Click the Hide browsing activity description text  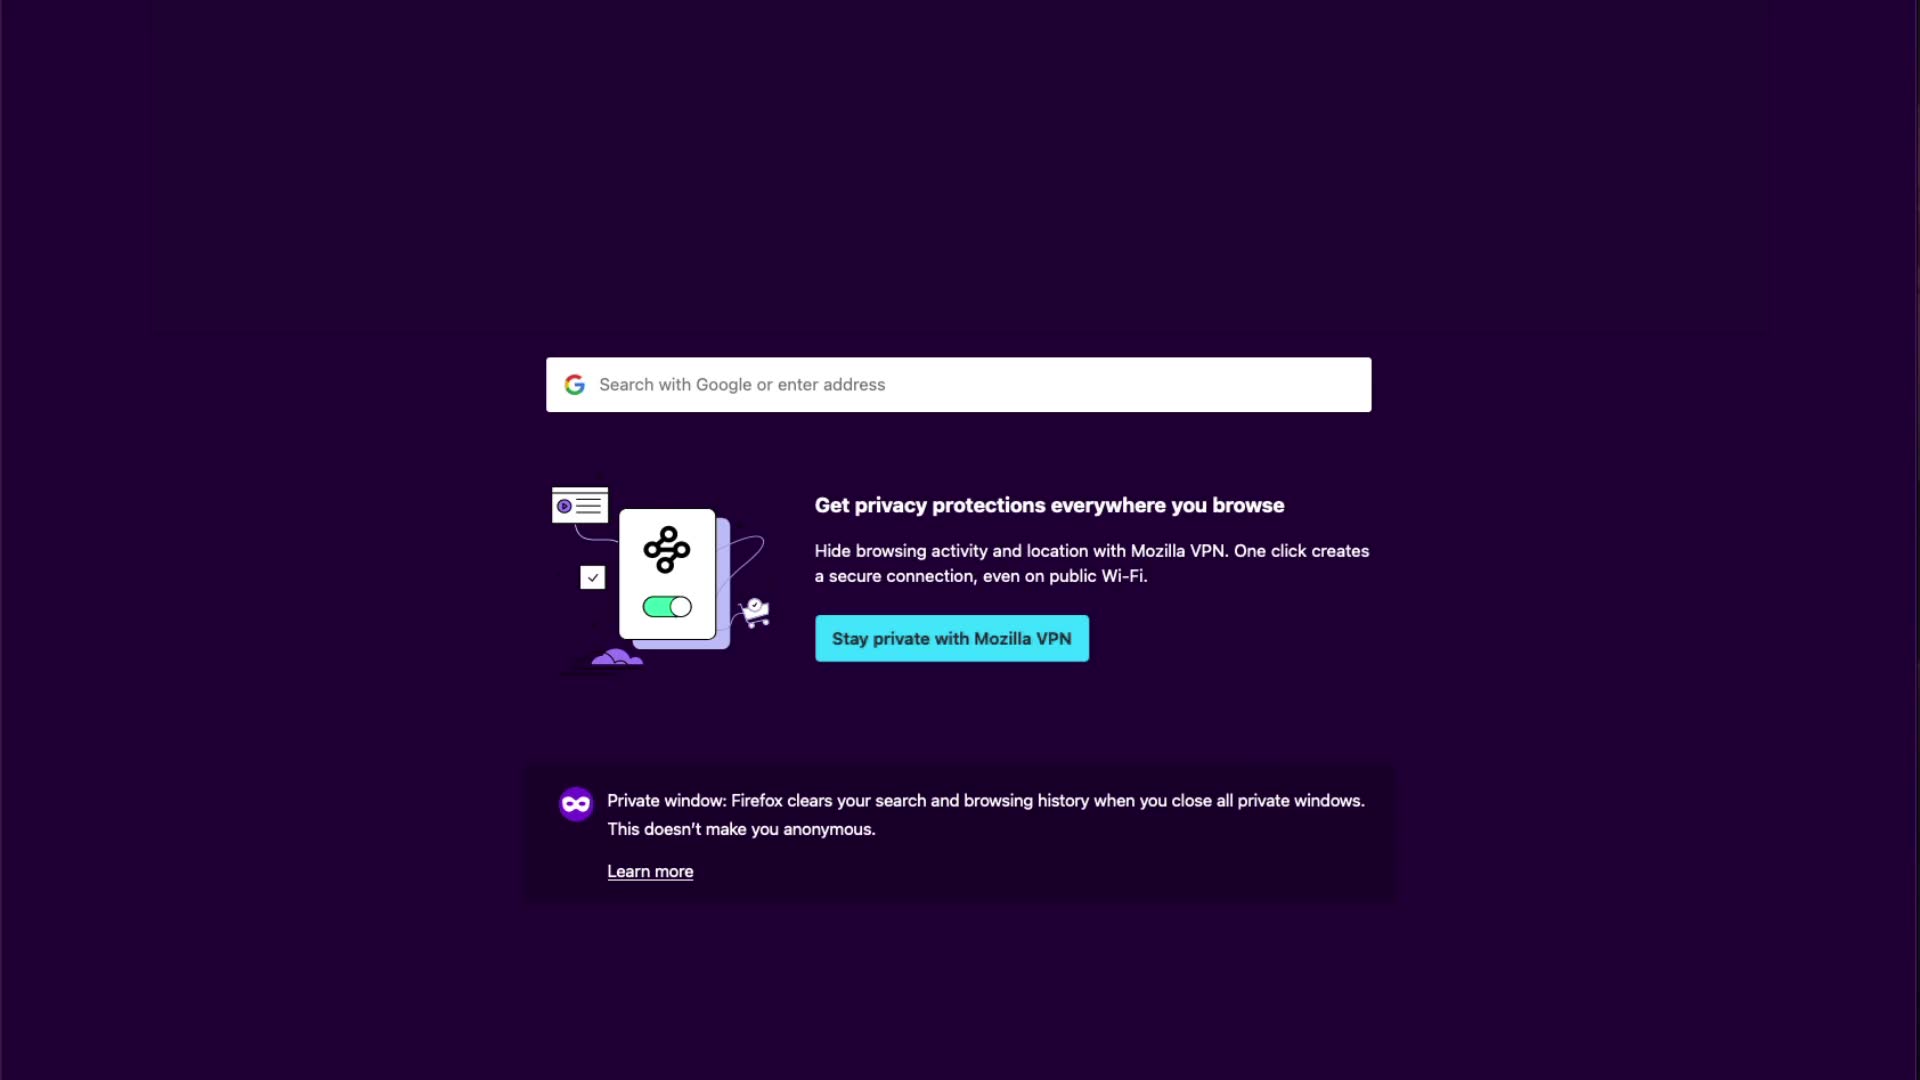click(x=1092, y=564)
